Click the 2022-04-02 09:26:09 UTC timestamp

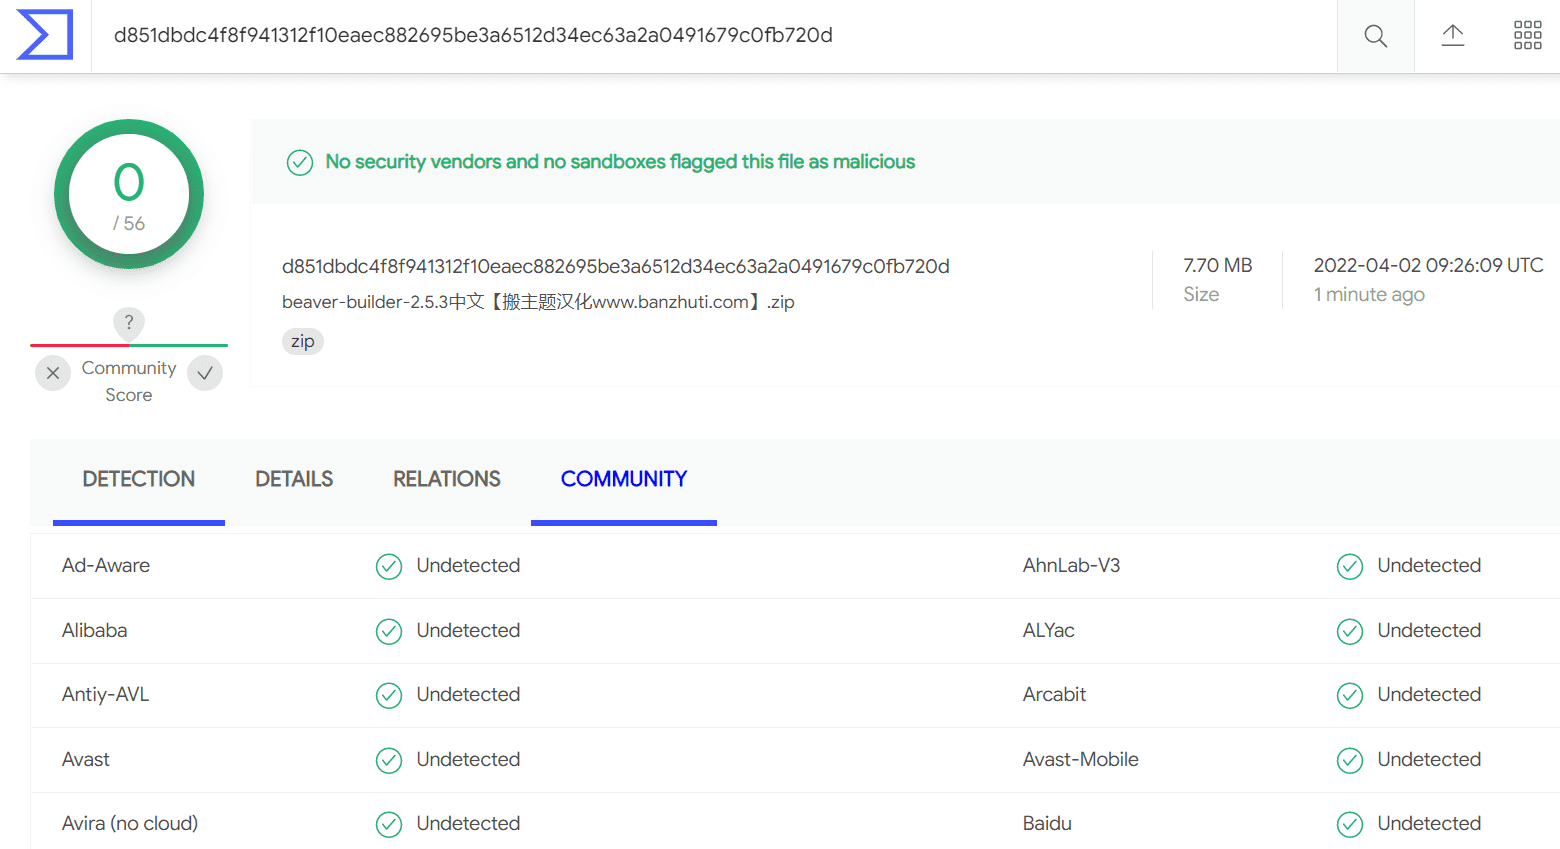click(x=1429, y=265)
